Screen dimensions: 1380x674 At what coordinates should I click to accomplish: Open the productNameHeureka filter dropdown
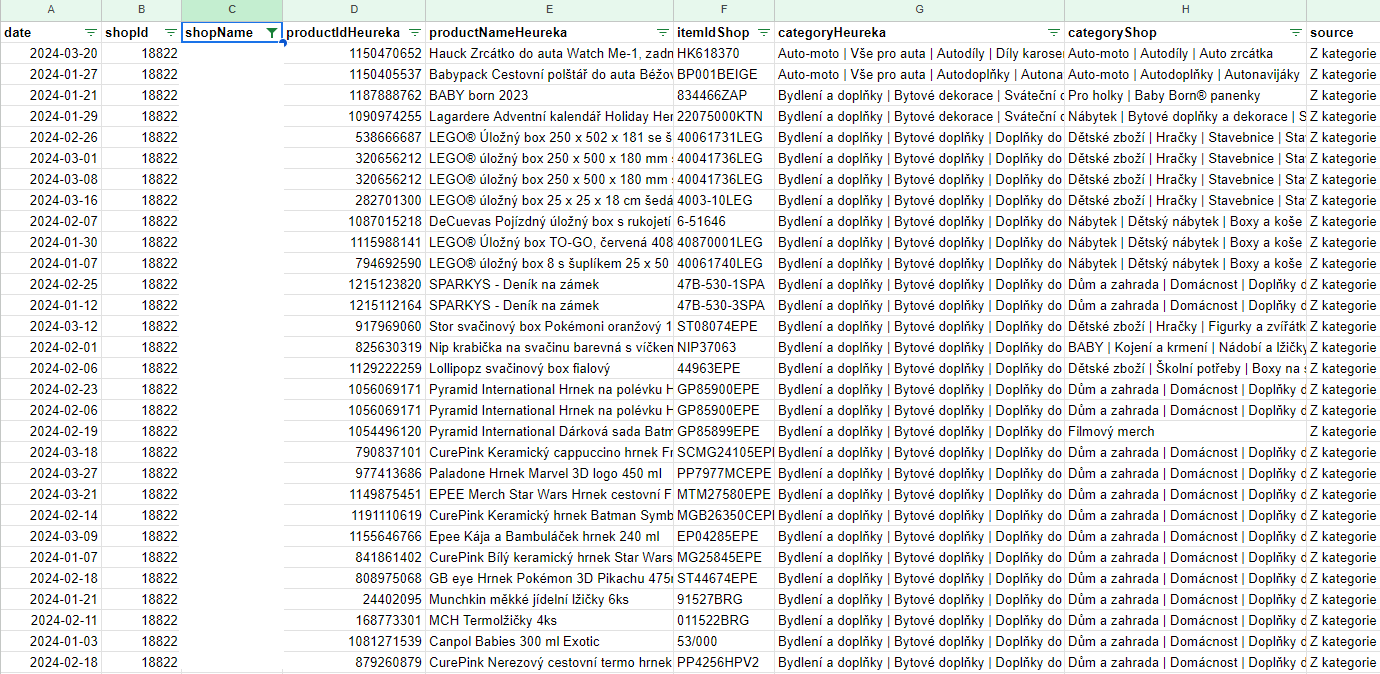point(662,33)
